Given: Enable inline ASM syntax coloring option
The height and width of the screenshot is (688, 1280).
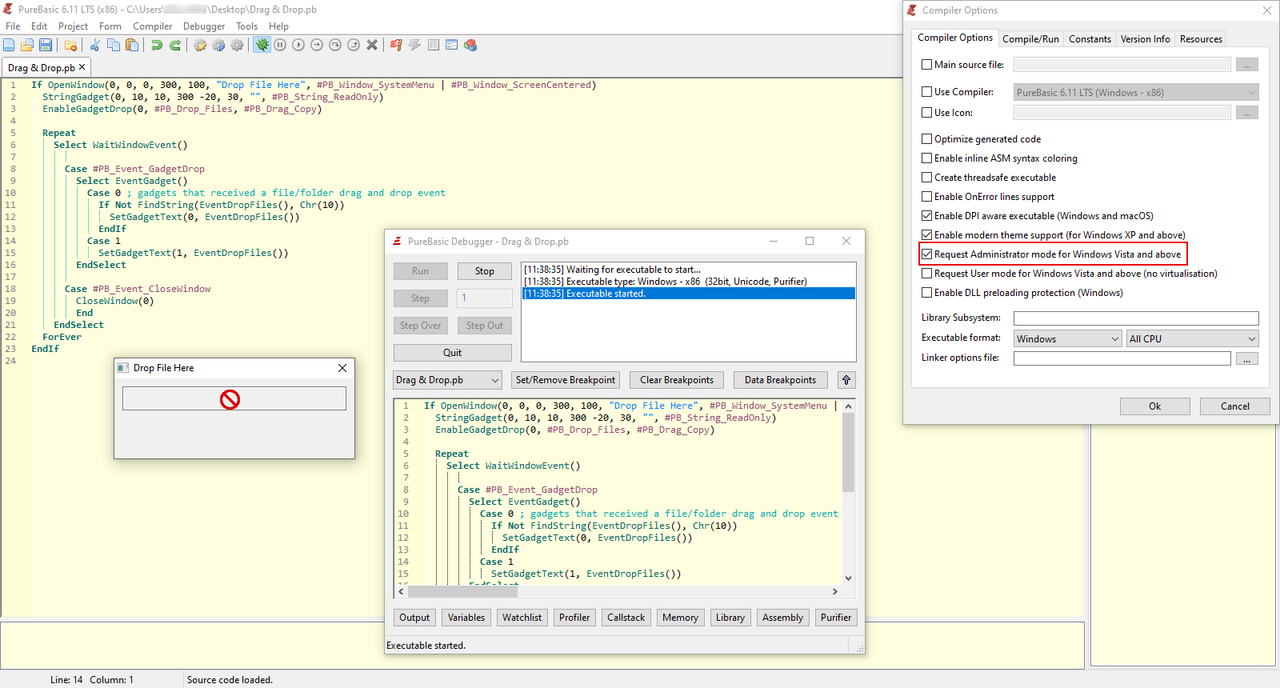Looking at the screenshot, I should click(927, 158).
